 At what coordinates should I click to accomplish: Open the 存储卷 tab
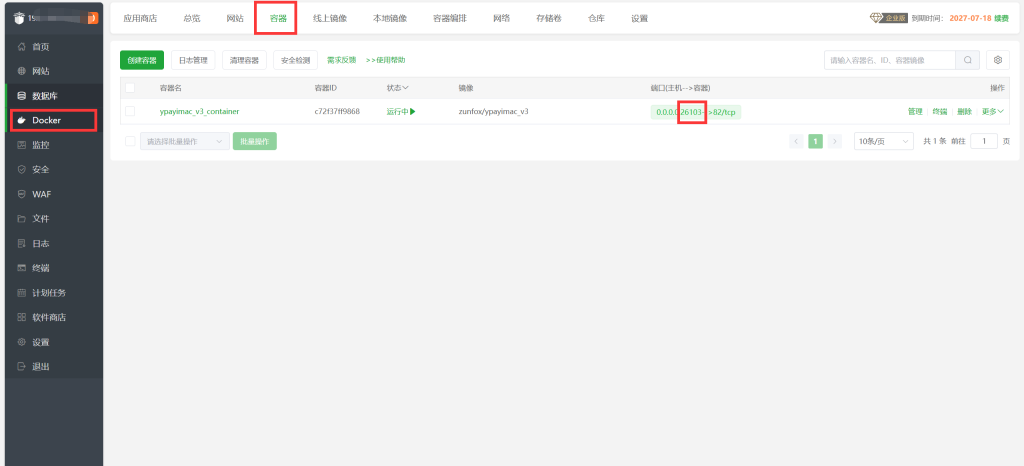(x=549, y=18)
